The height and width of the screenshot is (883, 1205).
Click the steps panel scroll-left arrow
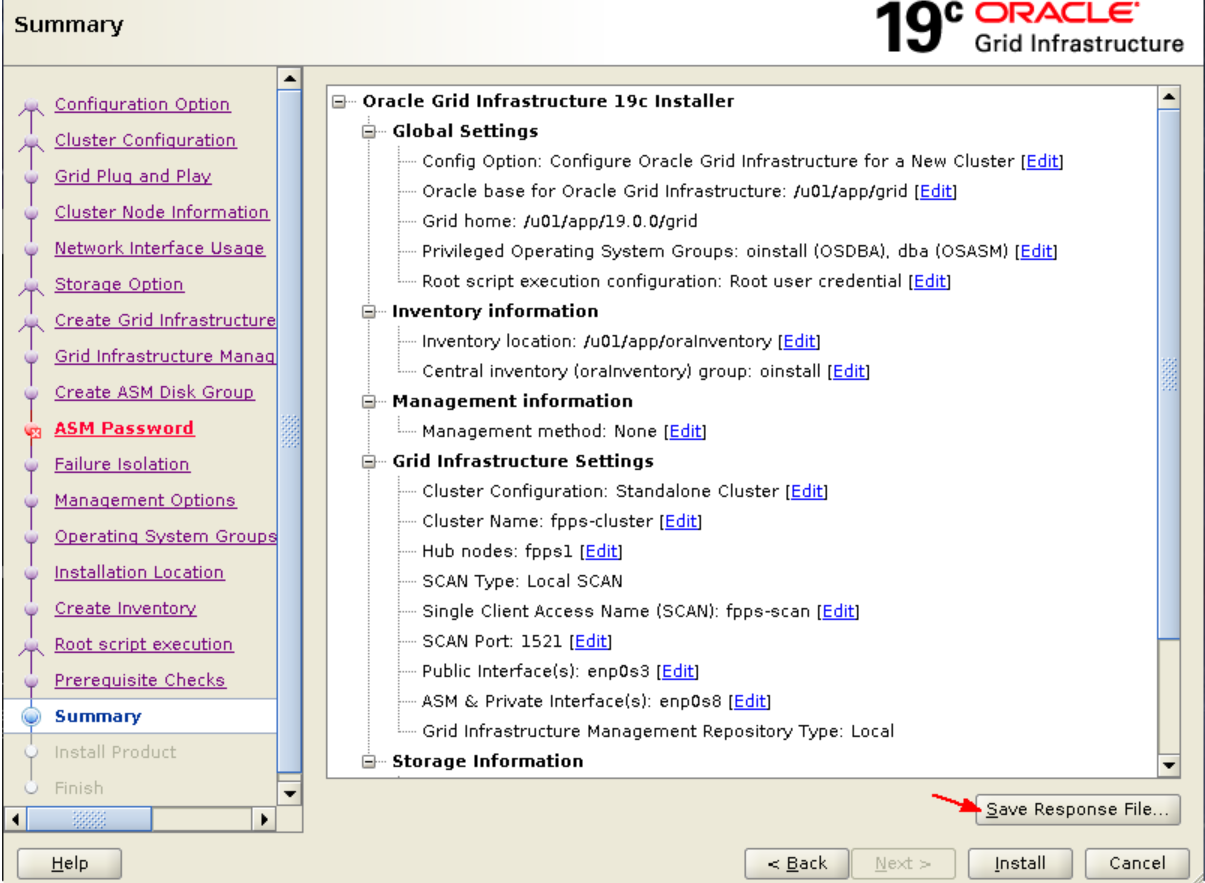15,819
